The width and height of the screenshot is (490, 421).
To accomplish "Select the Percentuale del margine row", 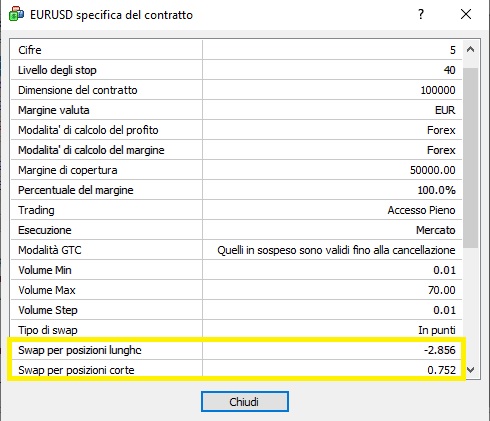I will click(x=237, y=190).
